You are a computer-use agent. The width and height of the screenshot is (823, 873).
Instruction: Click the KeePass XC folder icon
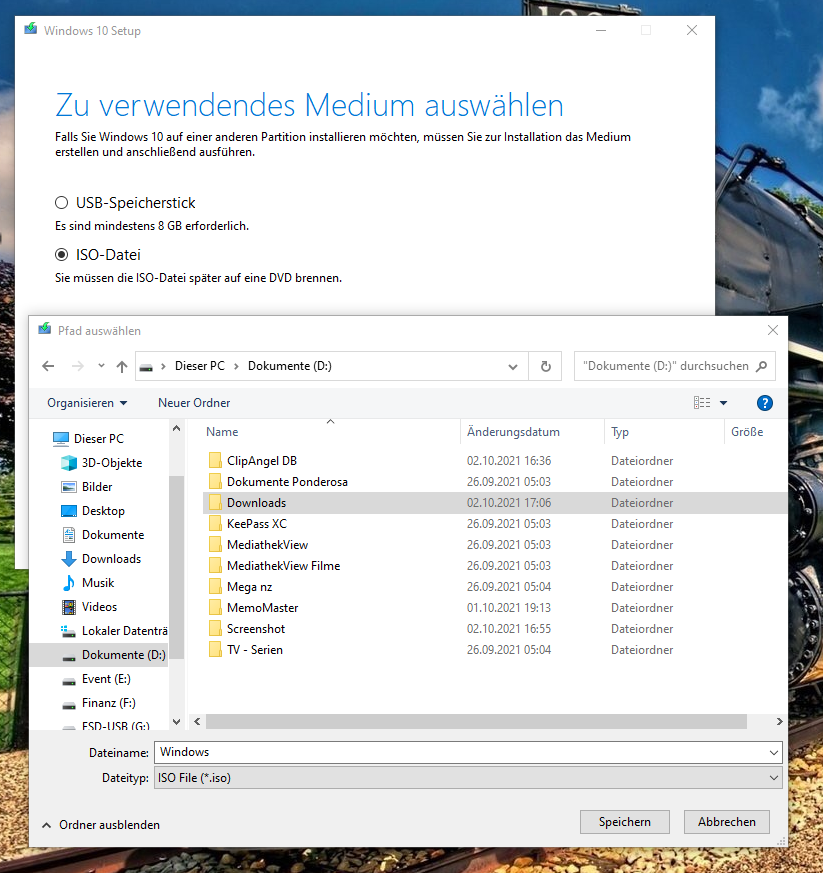coord(215,523)
